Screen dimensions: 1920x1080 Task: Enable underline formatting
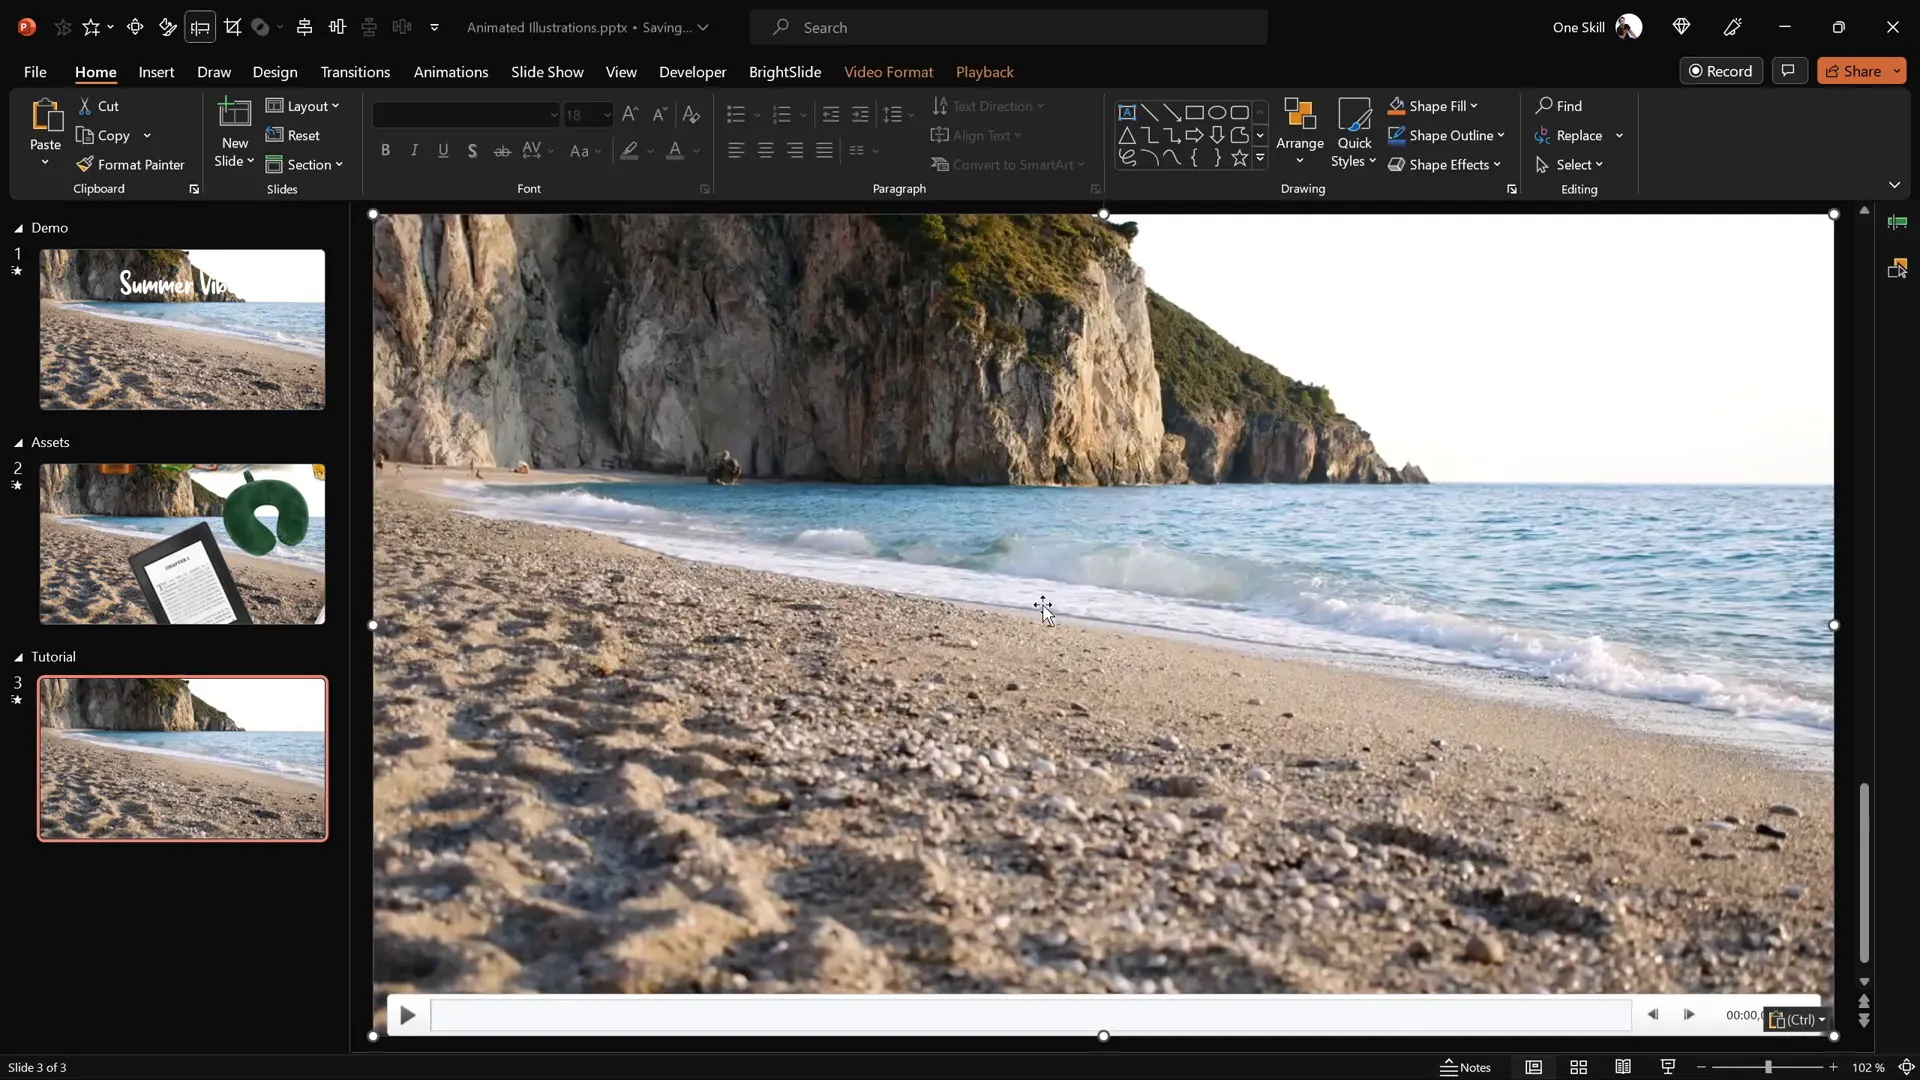tap(443, 150)
